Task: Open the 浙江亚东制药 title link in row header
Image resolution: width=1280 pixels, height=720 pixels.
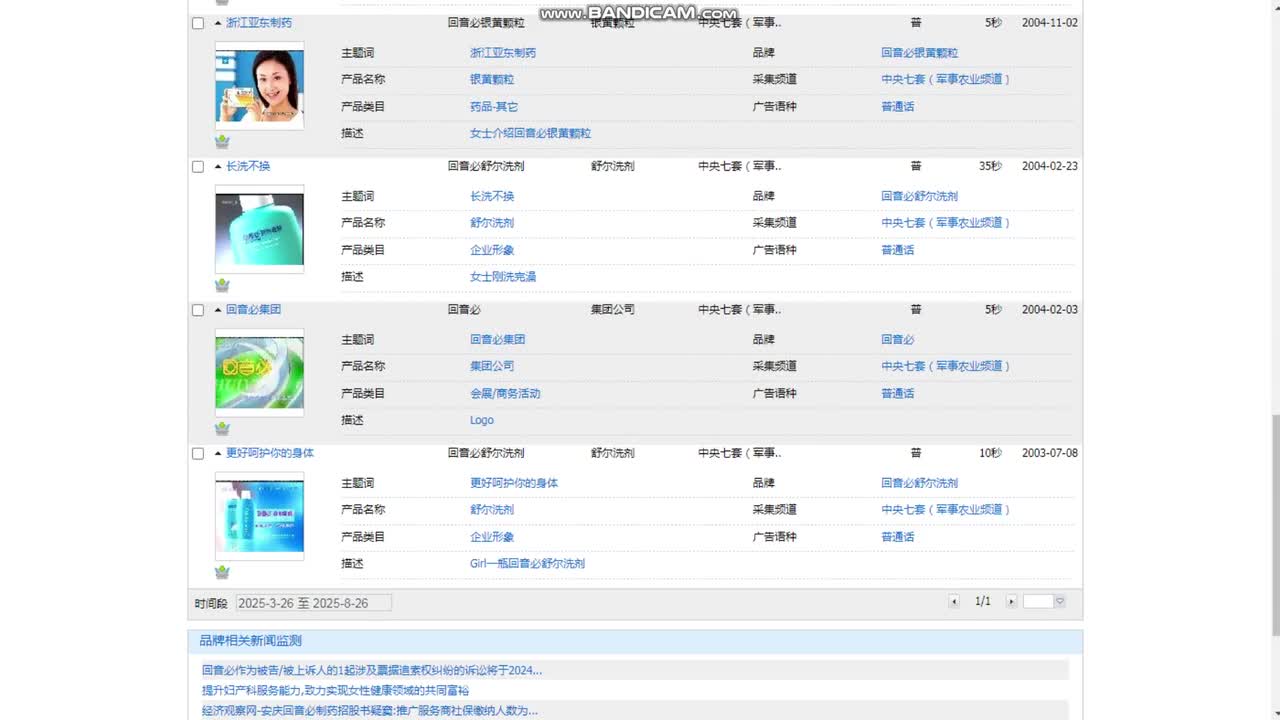Action: [259, 23]
